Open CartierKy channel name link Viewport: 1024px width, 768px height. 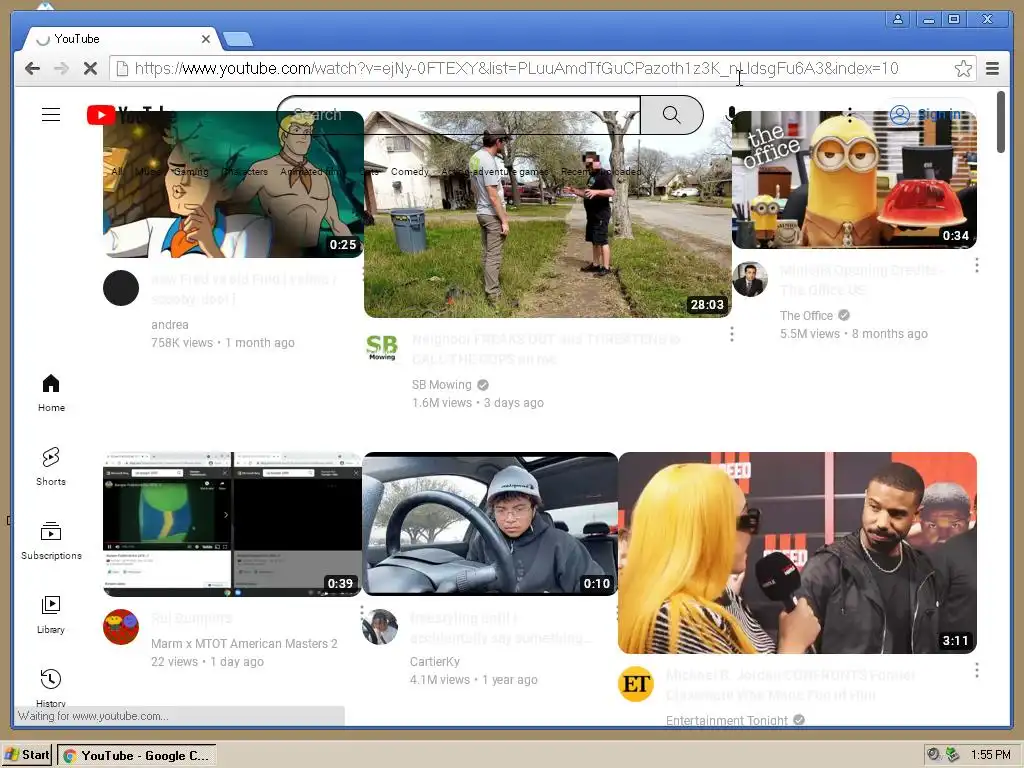click(x=434, y=662)
